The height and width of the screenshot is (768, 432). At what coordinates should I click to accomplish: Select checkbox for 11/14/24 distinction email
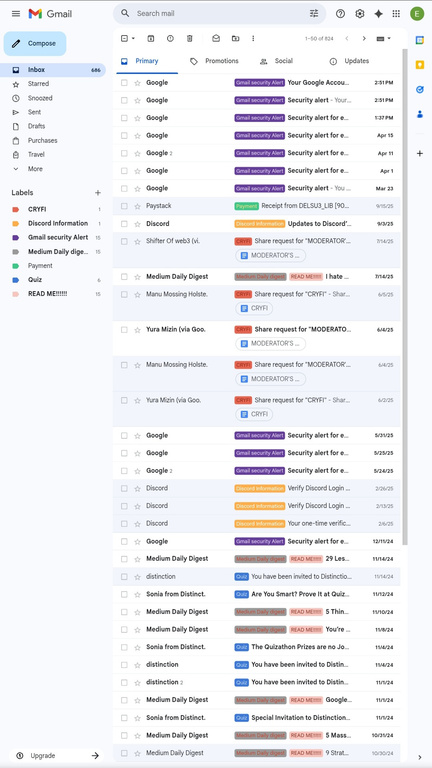[124, 576]
